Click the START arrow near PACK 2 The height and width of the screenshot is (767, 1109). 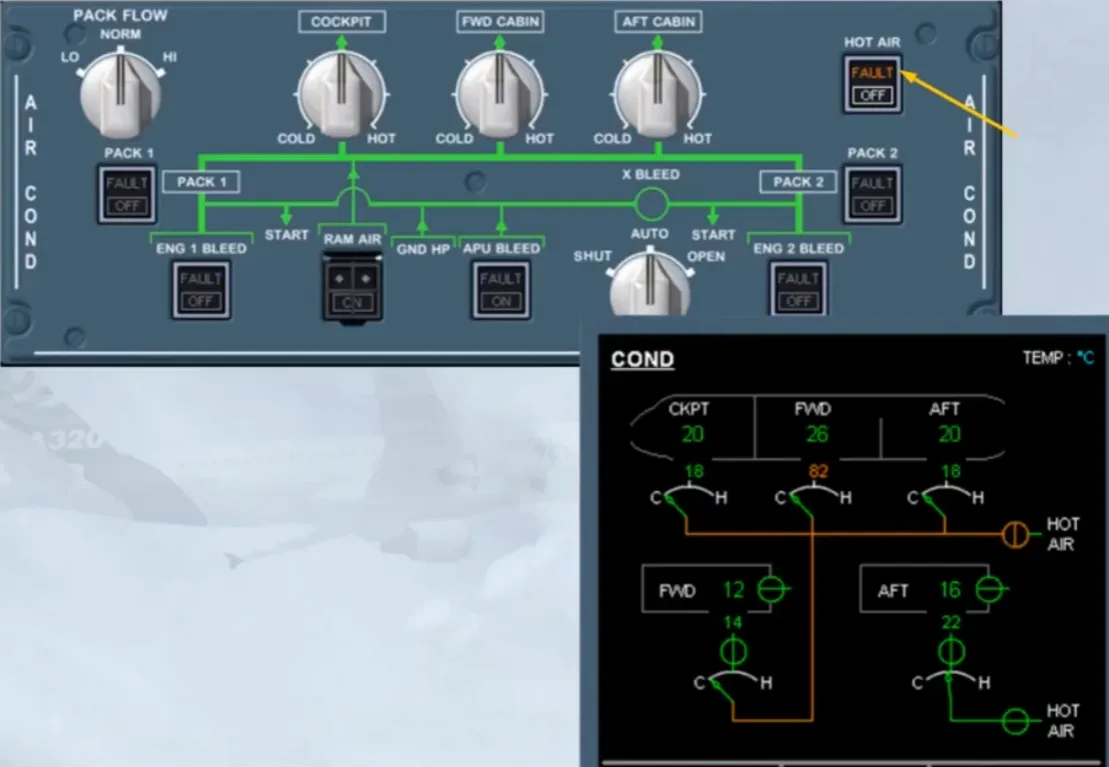[x=713, y=215]
